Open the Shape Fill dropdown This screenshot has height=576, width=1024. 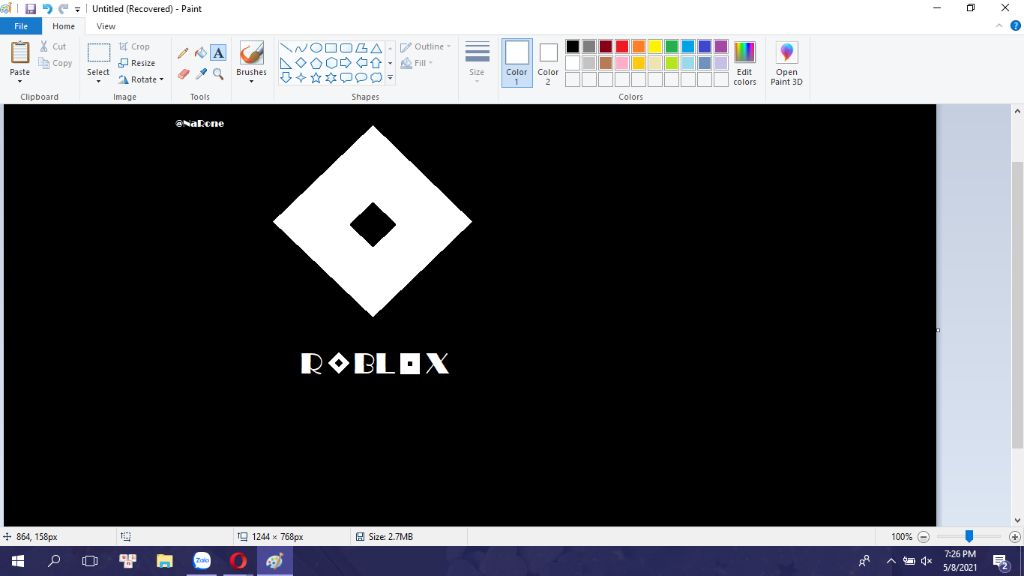click(x=417, y=63)
